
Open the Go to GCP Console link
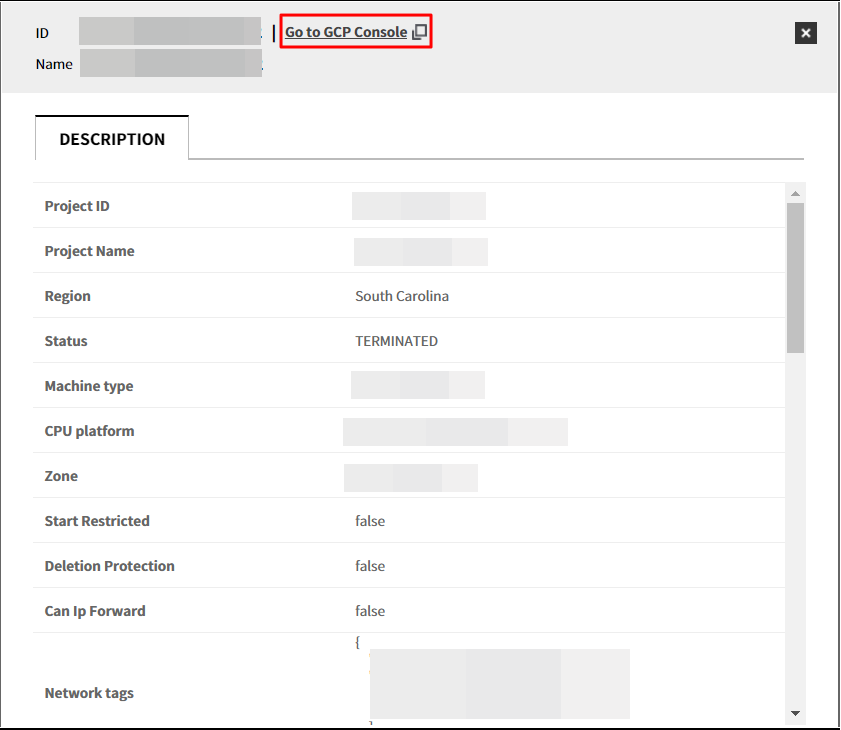tap(346, 32)
